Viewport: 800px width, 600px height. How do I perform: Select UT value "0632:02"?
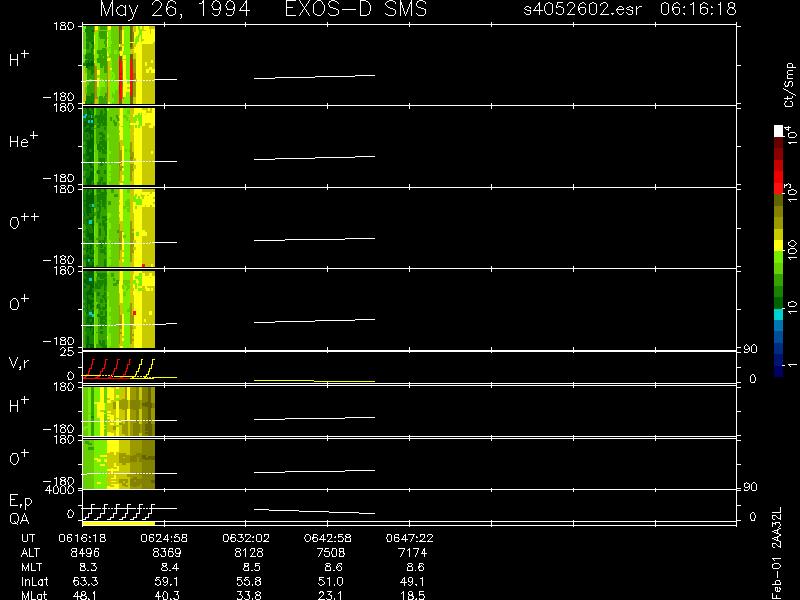pyautogui.click(x=246, y=538)
